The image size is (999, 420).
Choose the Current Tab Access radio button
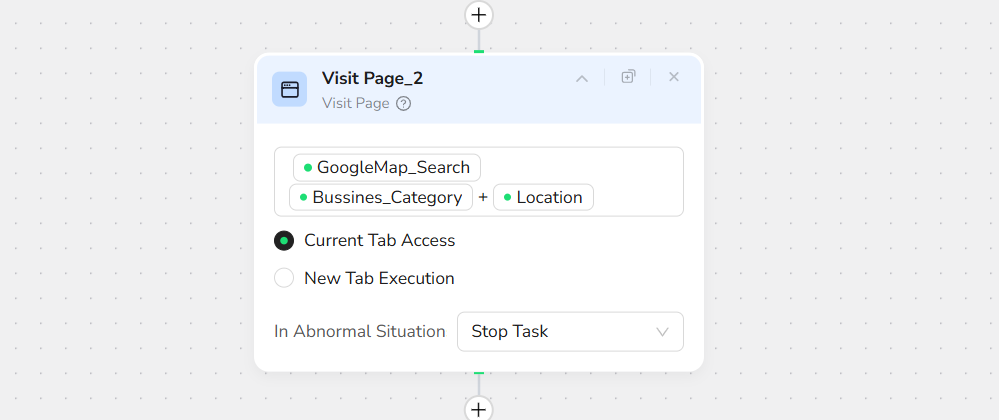(x=284, y=241)
